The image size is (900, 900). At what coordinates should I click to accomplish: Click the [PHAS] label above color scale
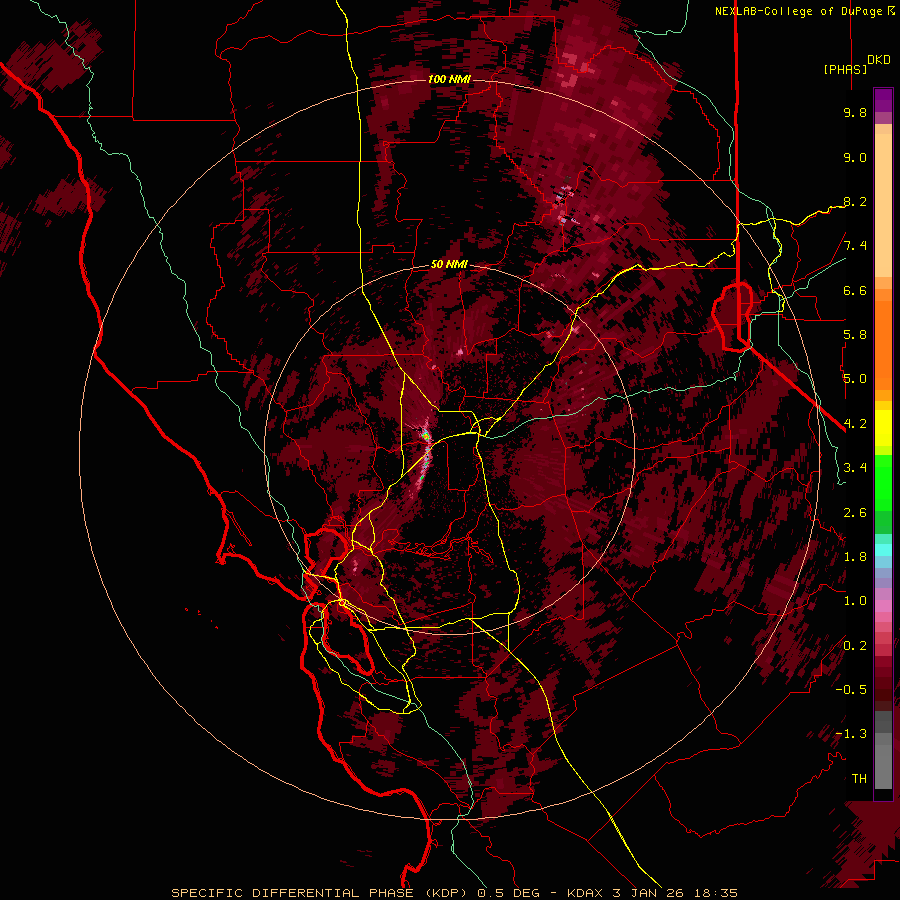coord(845,69)
